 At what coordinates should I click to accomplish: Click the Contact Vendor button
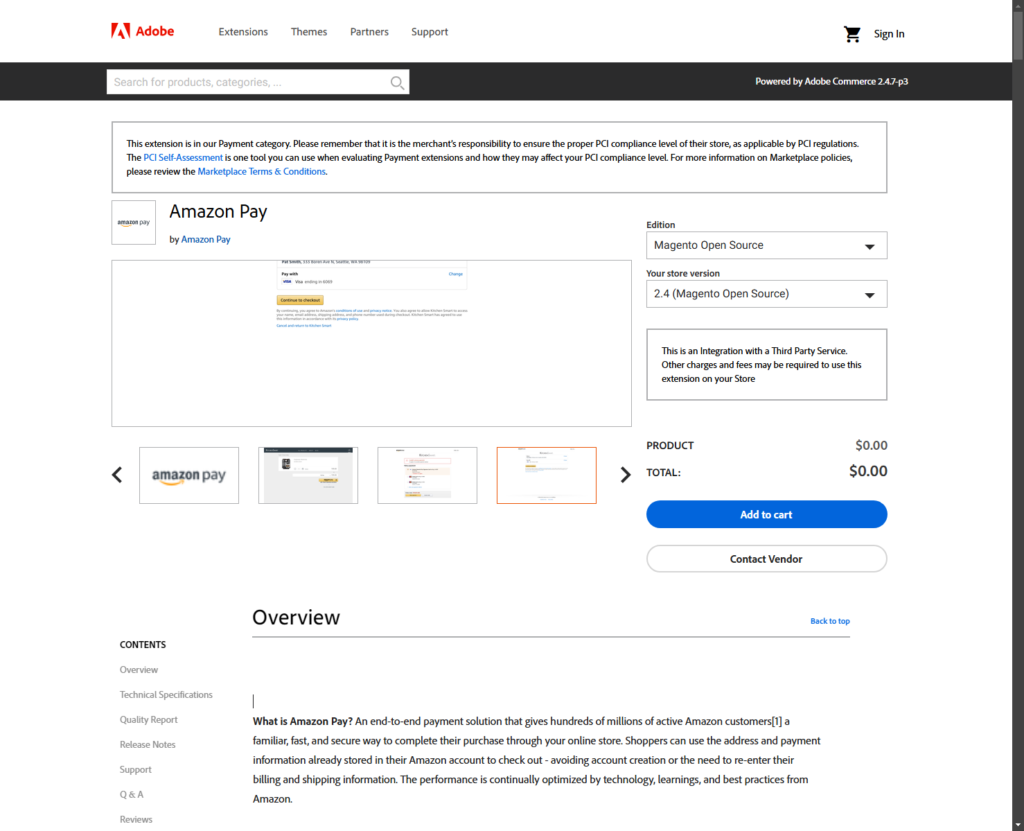pyautogui.click(x=766, y=558)
